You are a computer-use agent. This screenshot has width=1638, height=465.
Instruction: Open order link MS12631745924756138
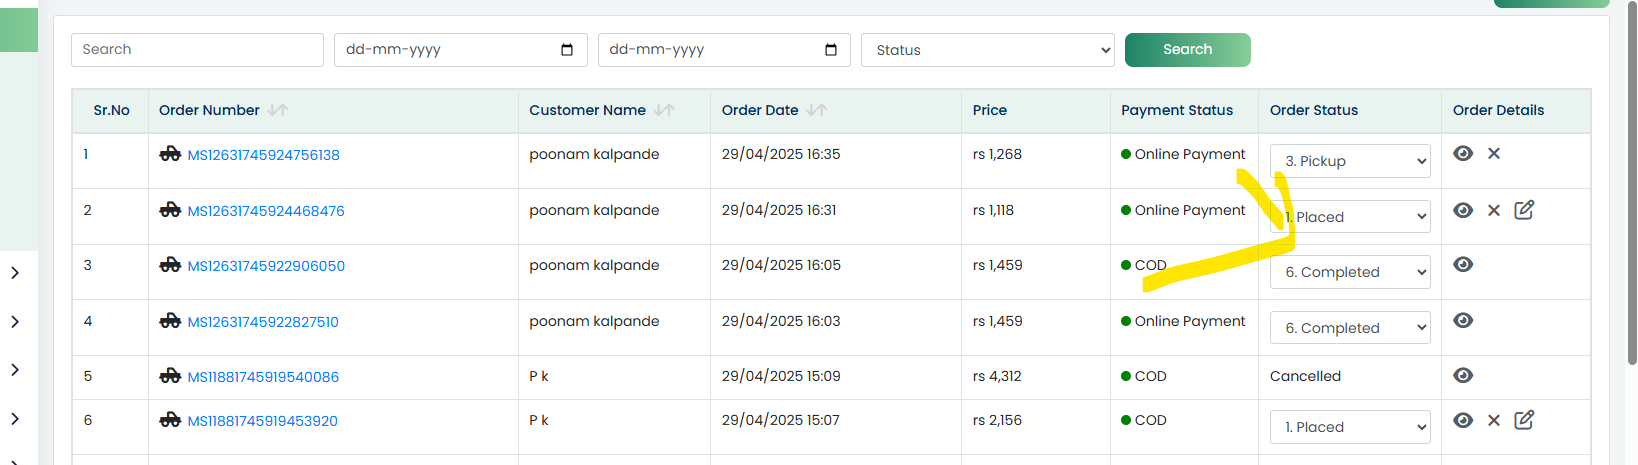[x=264, y=155]
